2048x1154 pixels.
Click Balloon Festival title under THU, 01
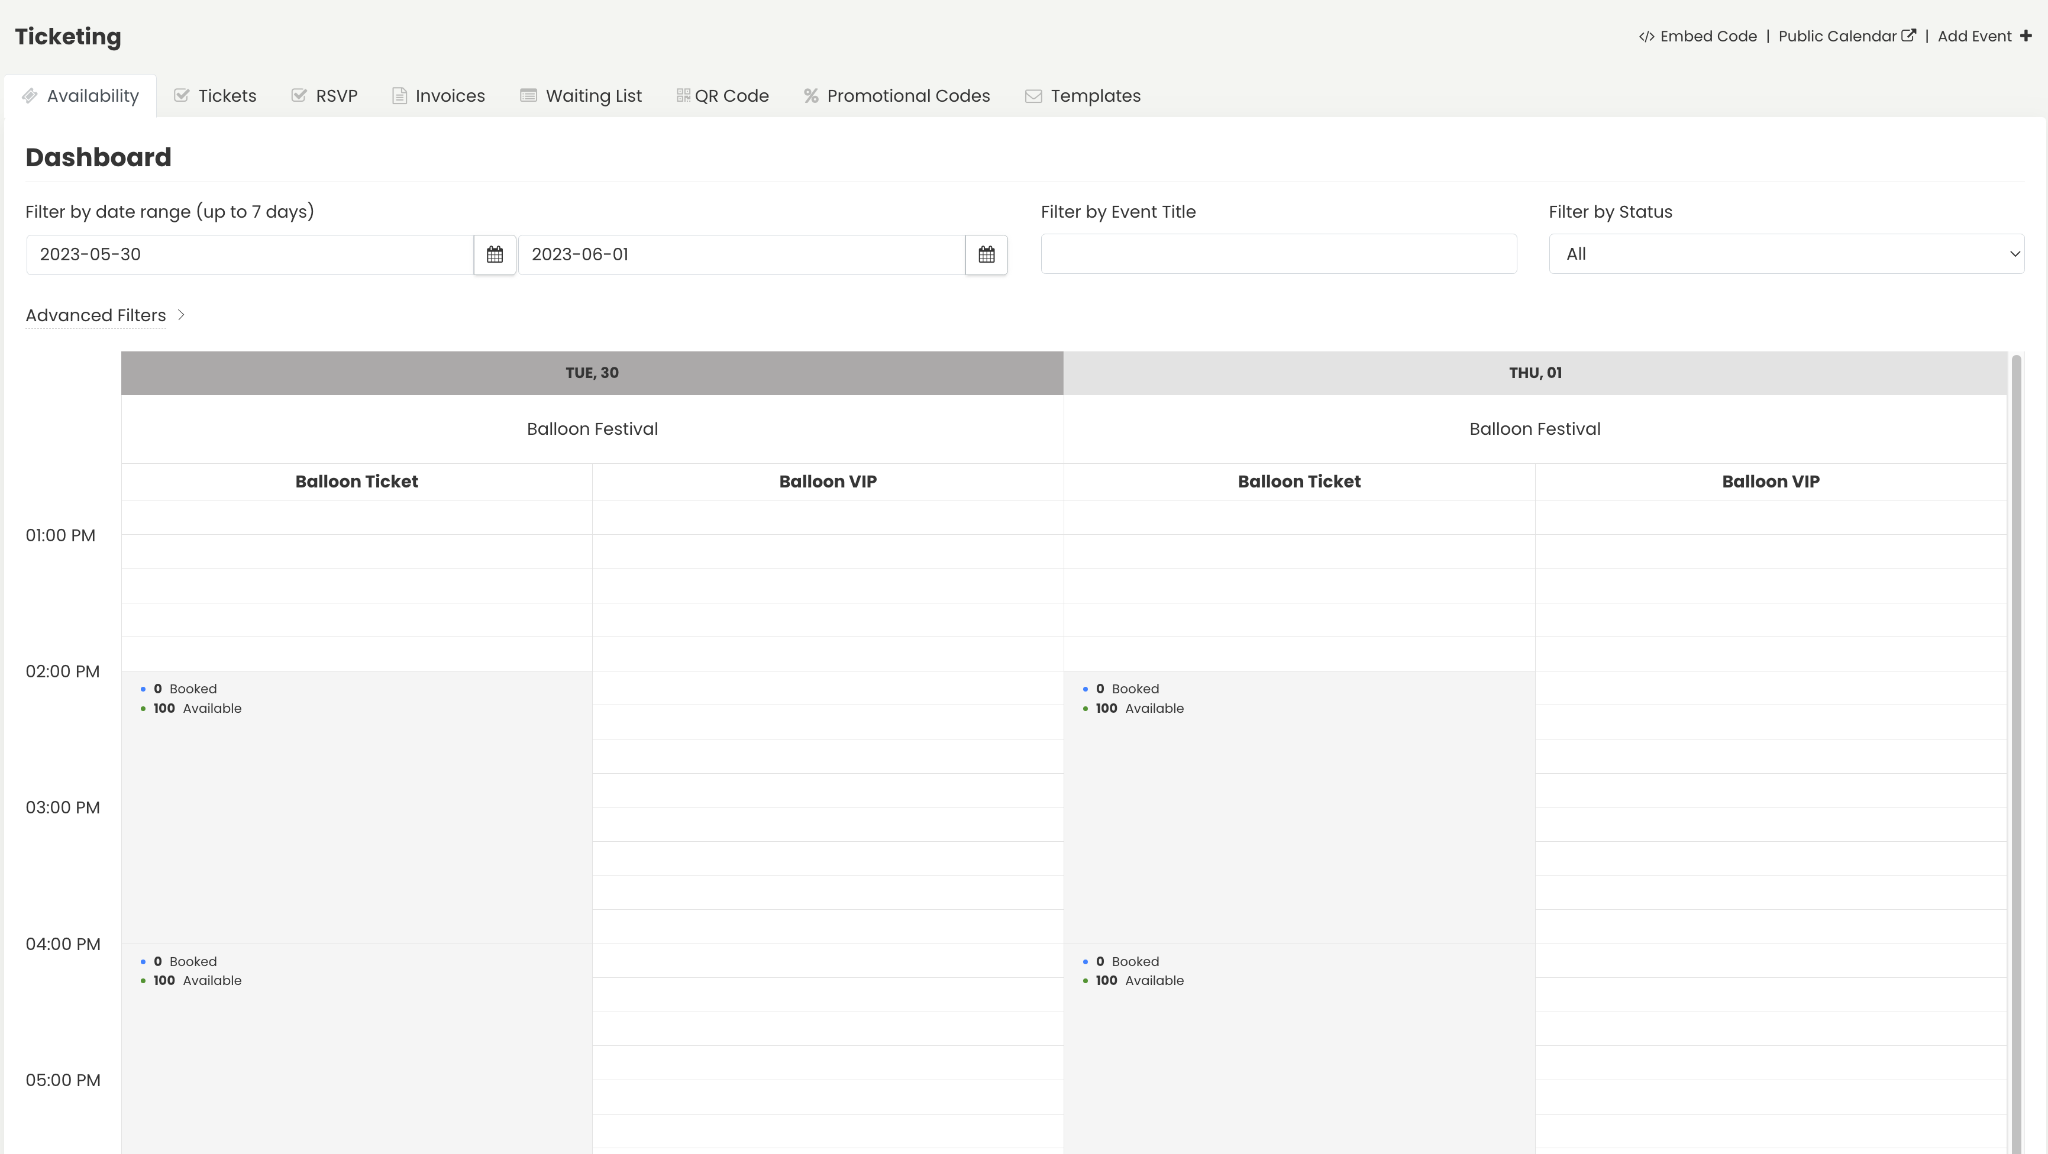click(1535, 429)
